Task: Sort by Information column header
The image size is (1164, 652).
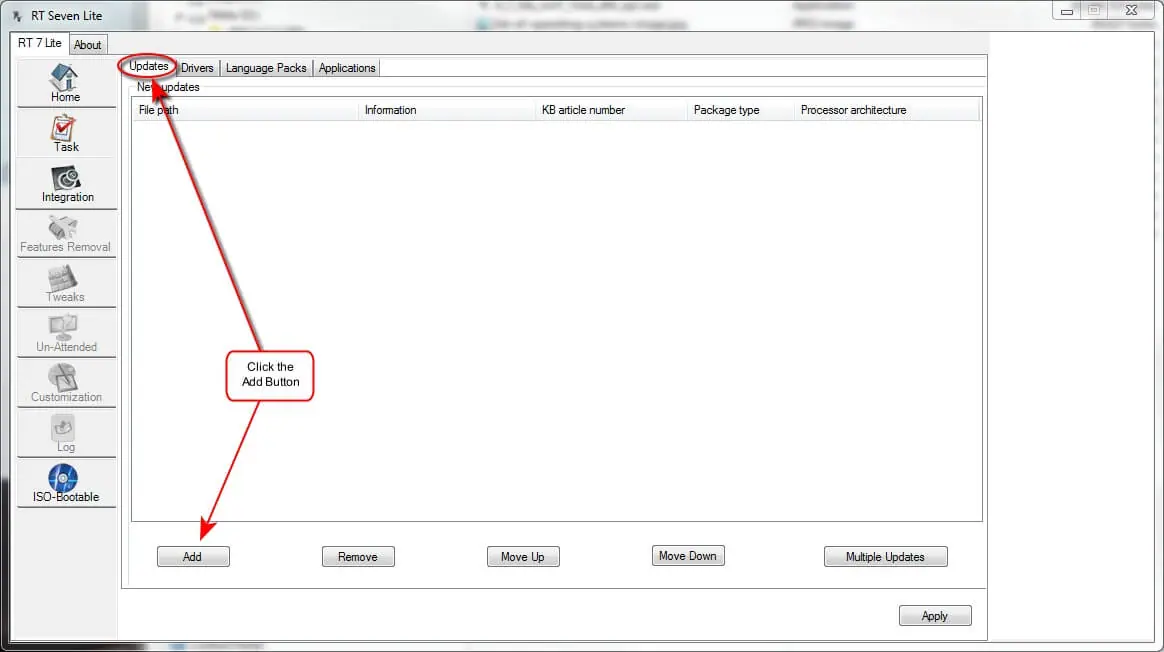Action: tap(447, 110)
